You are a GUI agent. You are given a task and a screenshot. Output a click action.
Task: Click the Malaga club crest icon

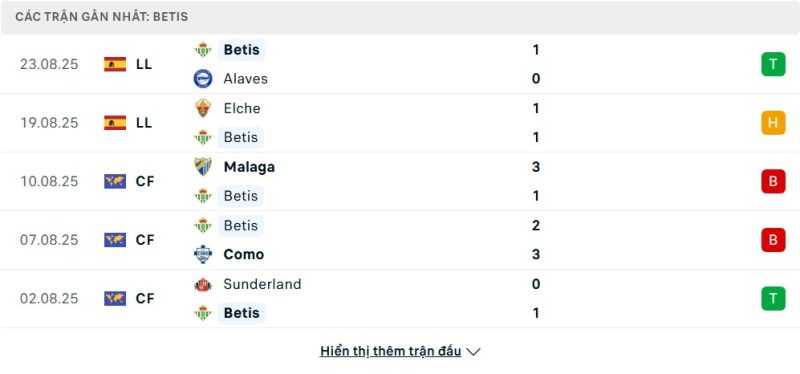pos(203,167)
